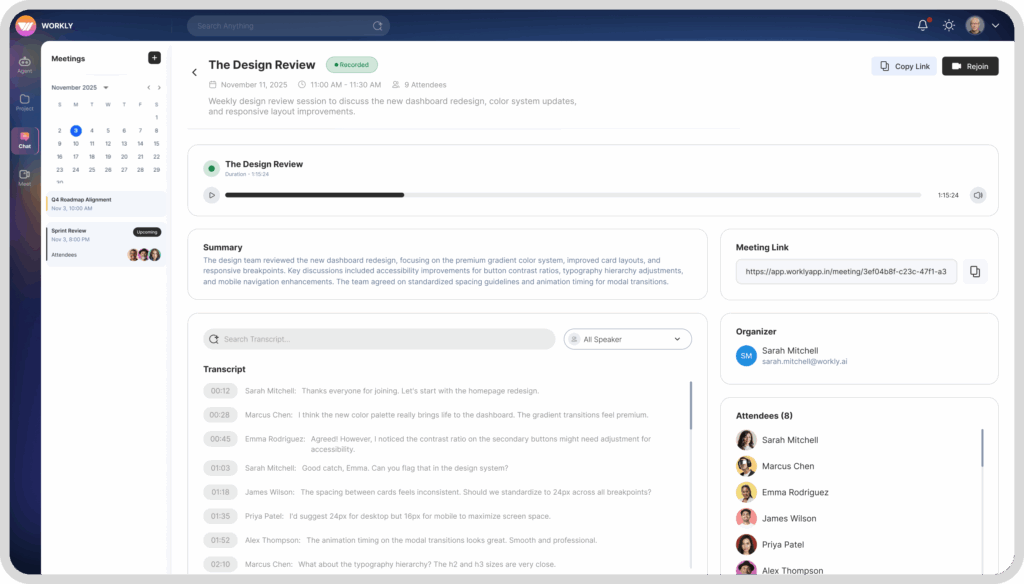Viewport: 1024px width, 584px height.
Task: Open the All Speaker filter dropdown
Action: point(627,339)
